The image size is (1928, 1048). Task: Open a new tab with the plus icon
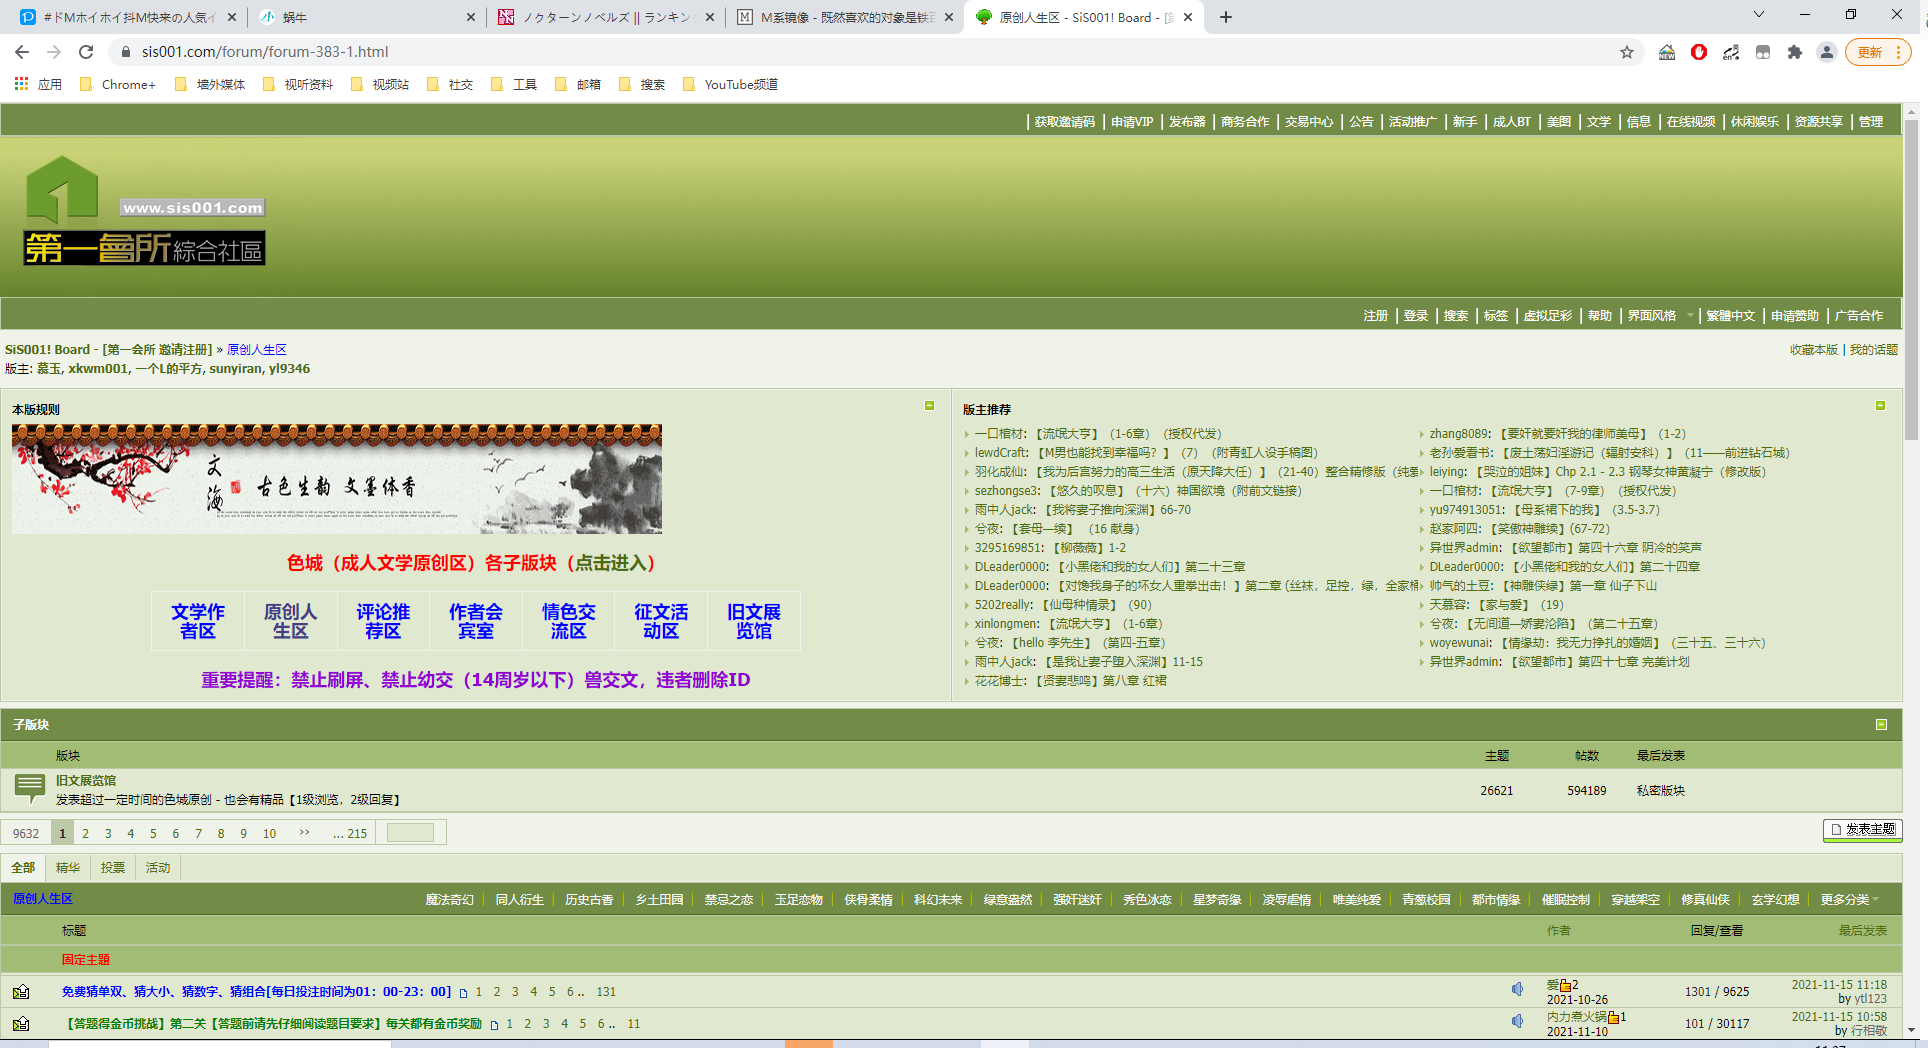1226,17
